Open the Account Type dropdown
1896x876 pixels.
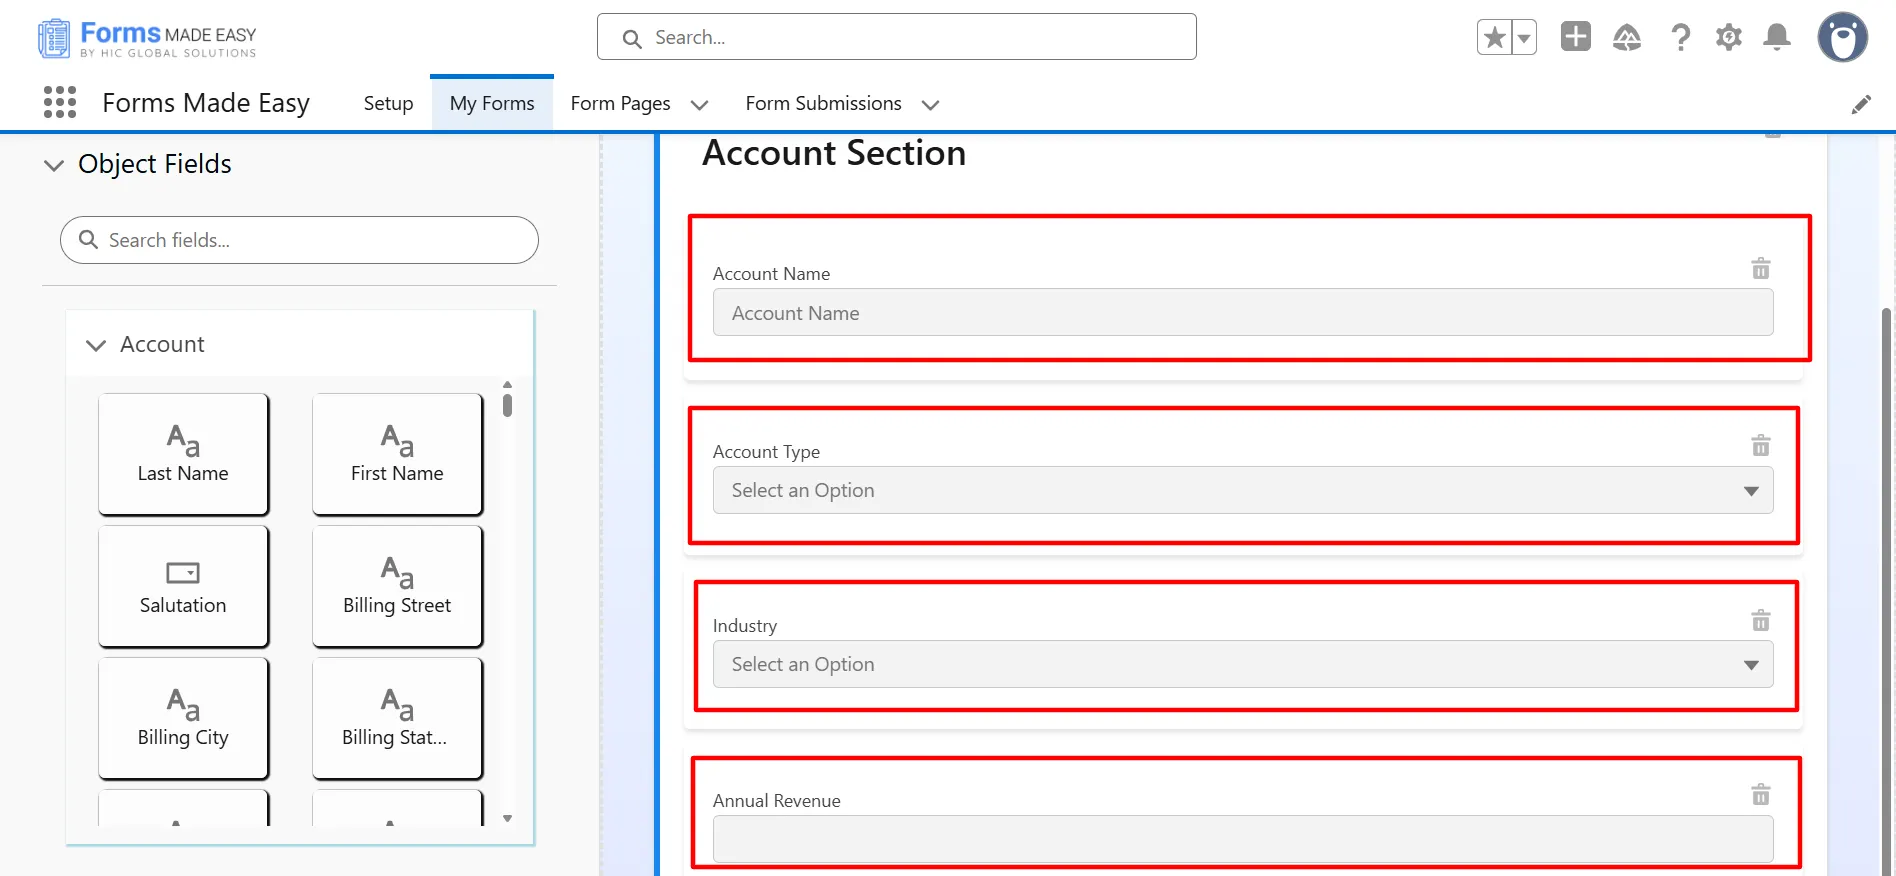(x=1242, y=490)
